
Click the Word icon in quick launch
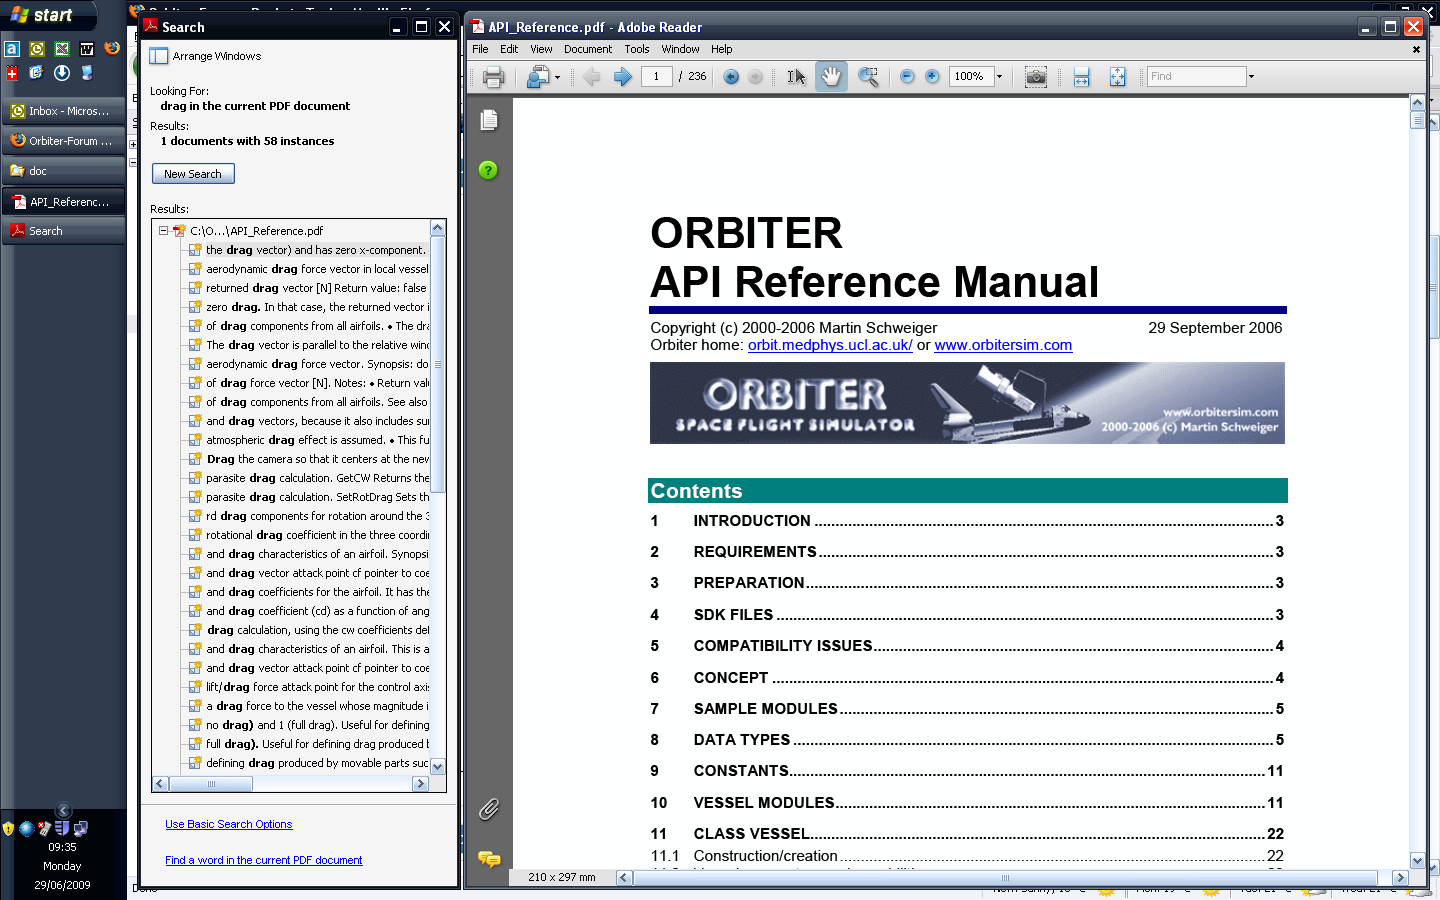pos(87,48)
